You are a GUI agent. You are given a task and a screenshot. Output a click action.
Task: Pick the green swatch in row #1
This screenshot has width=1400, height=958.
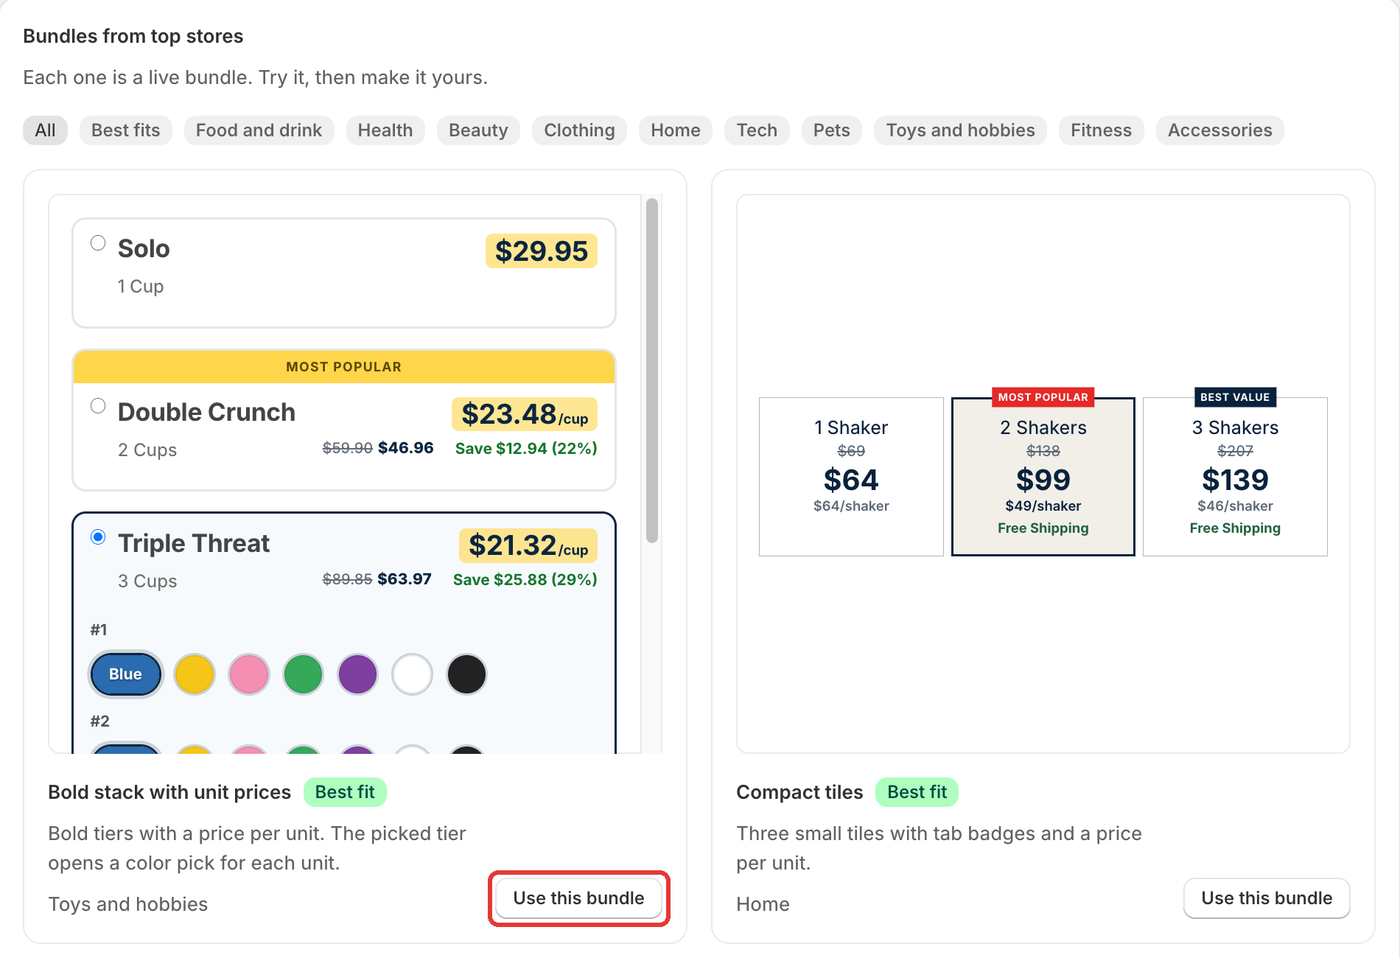tap(303, 674)
